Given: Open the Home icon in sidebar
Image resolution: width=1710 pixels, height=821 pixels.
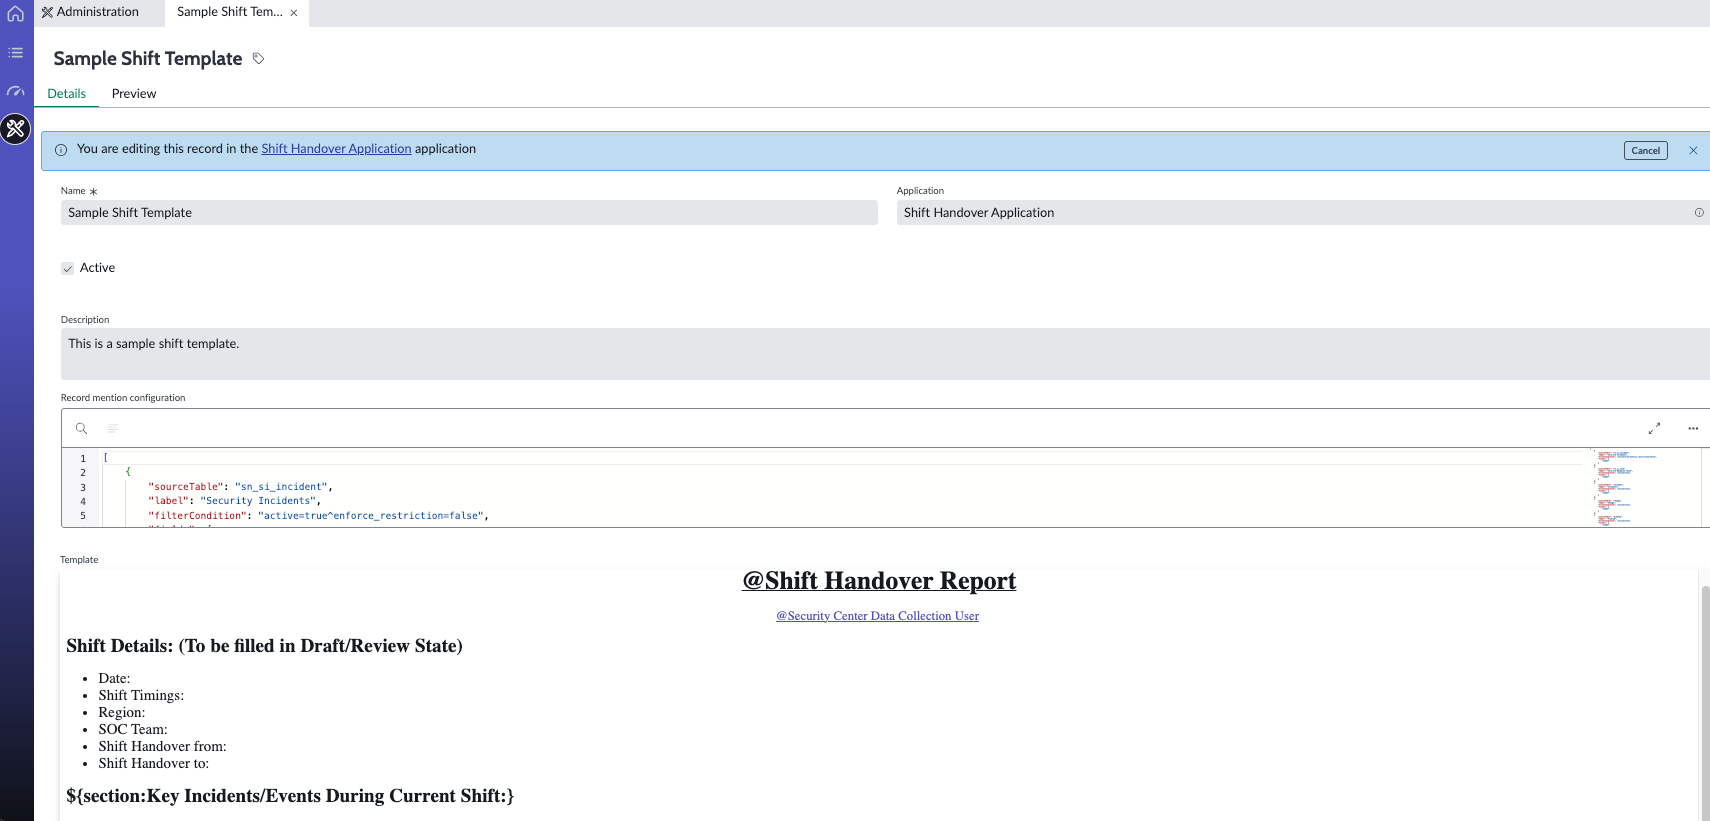Looking at the screenshot, I should click(16, 14).
